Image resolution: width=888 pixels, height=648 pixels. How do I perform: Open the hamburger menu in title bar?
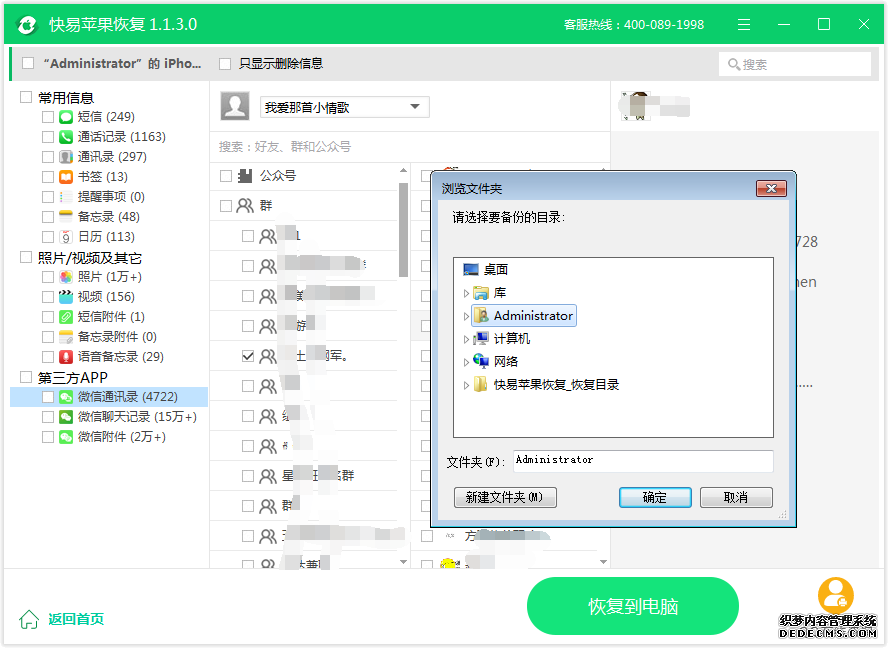744,24
